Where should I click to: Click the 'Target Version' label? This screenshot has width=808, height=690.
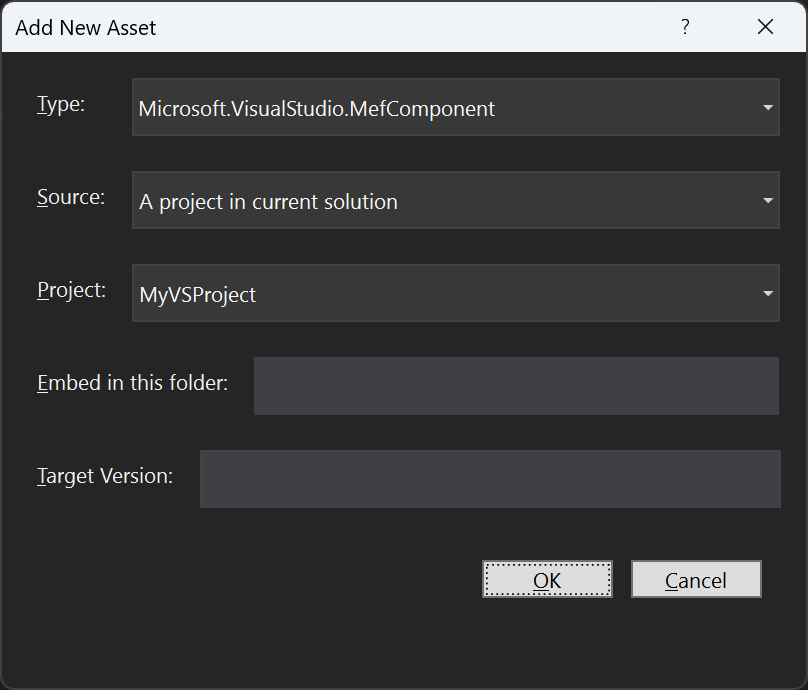coord(104,476)
